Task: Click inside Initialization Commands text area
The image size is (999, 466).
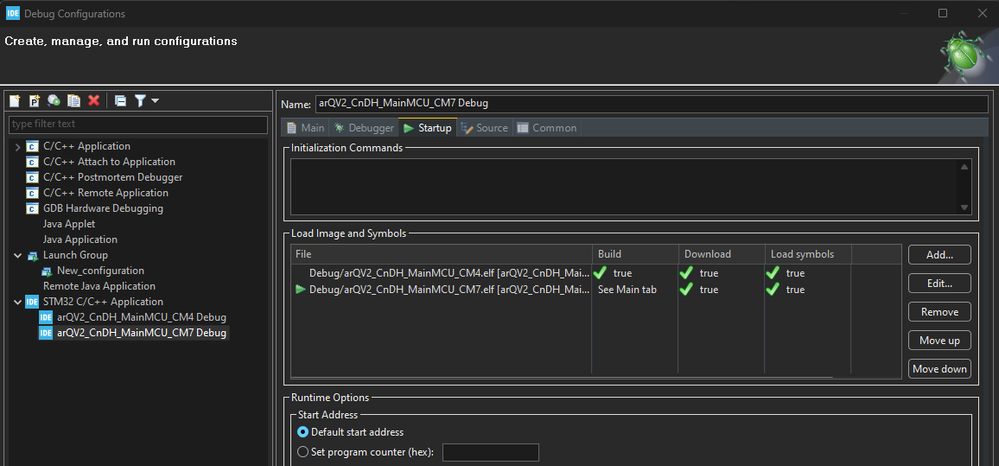Action: (x=624, y=186)
